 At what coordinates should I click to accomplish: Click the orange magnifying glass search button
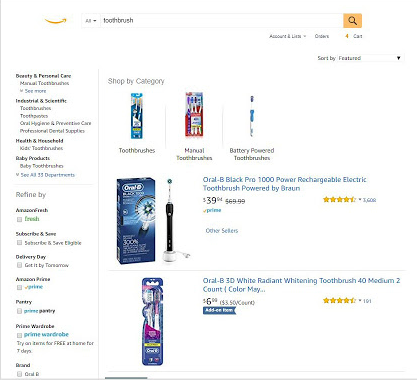pyautogui.click(x=352, y=21)
